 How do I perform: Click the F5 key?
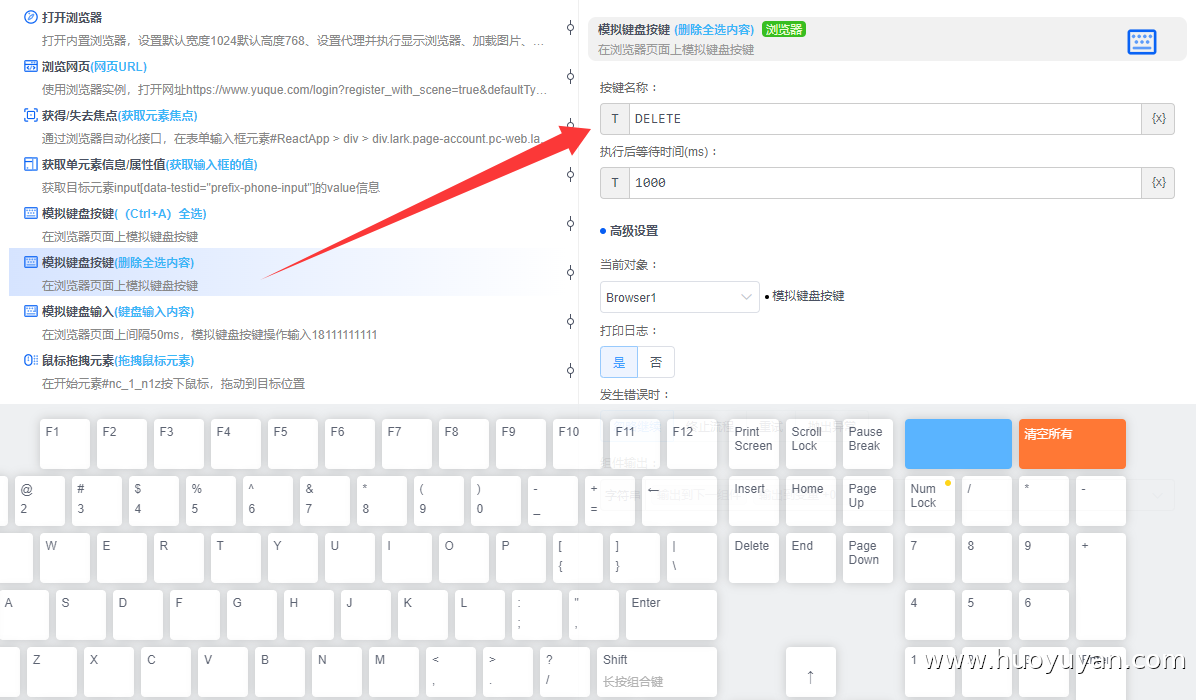293,444
